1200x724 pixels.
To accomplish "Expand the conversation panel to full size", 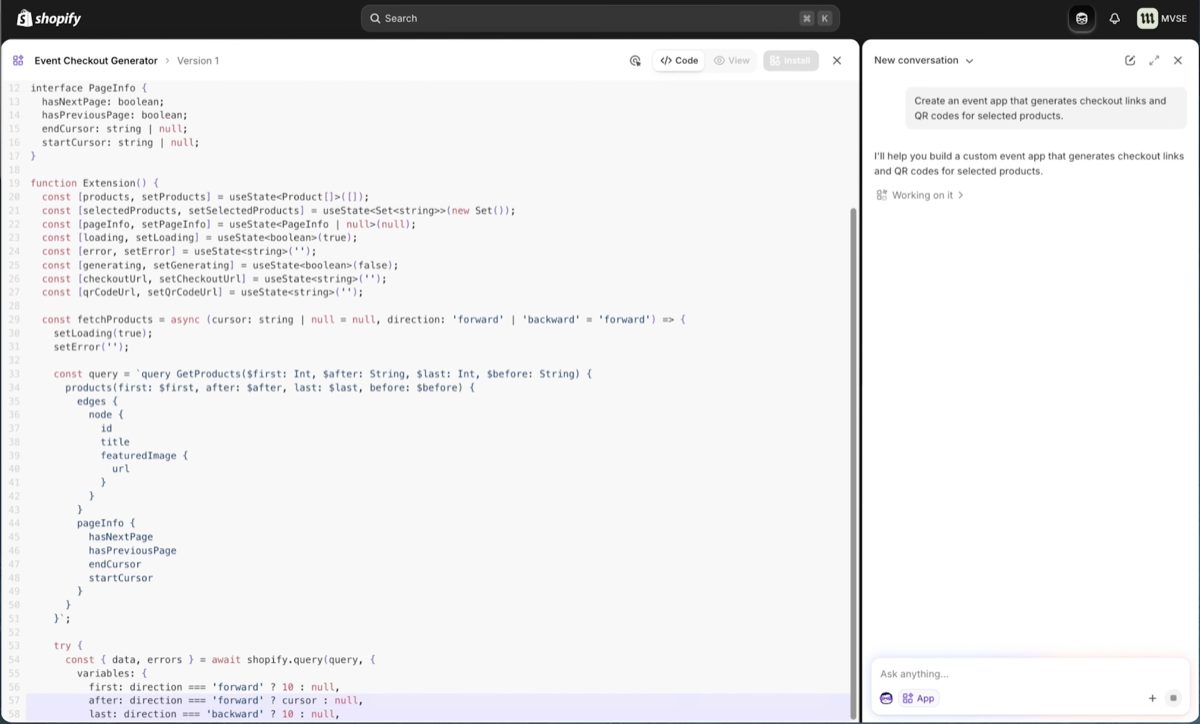I will (x=1154, y=60).
